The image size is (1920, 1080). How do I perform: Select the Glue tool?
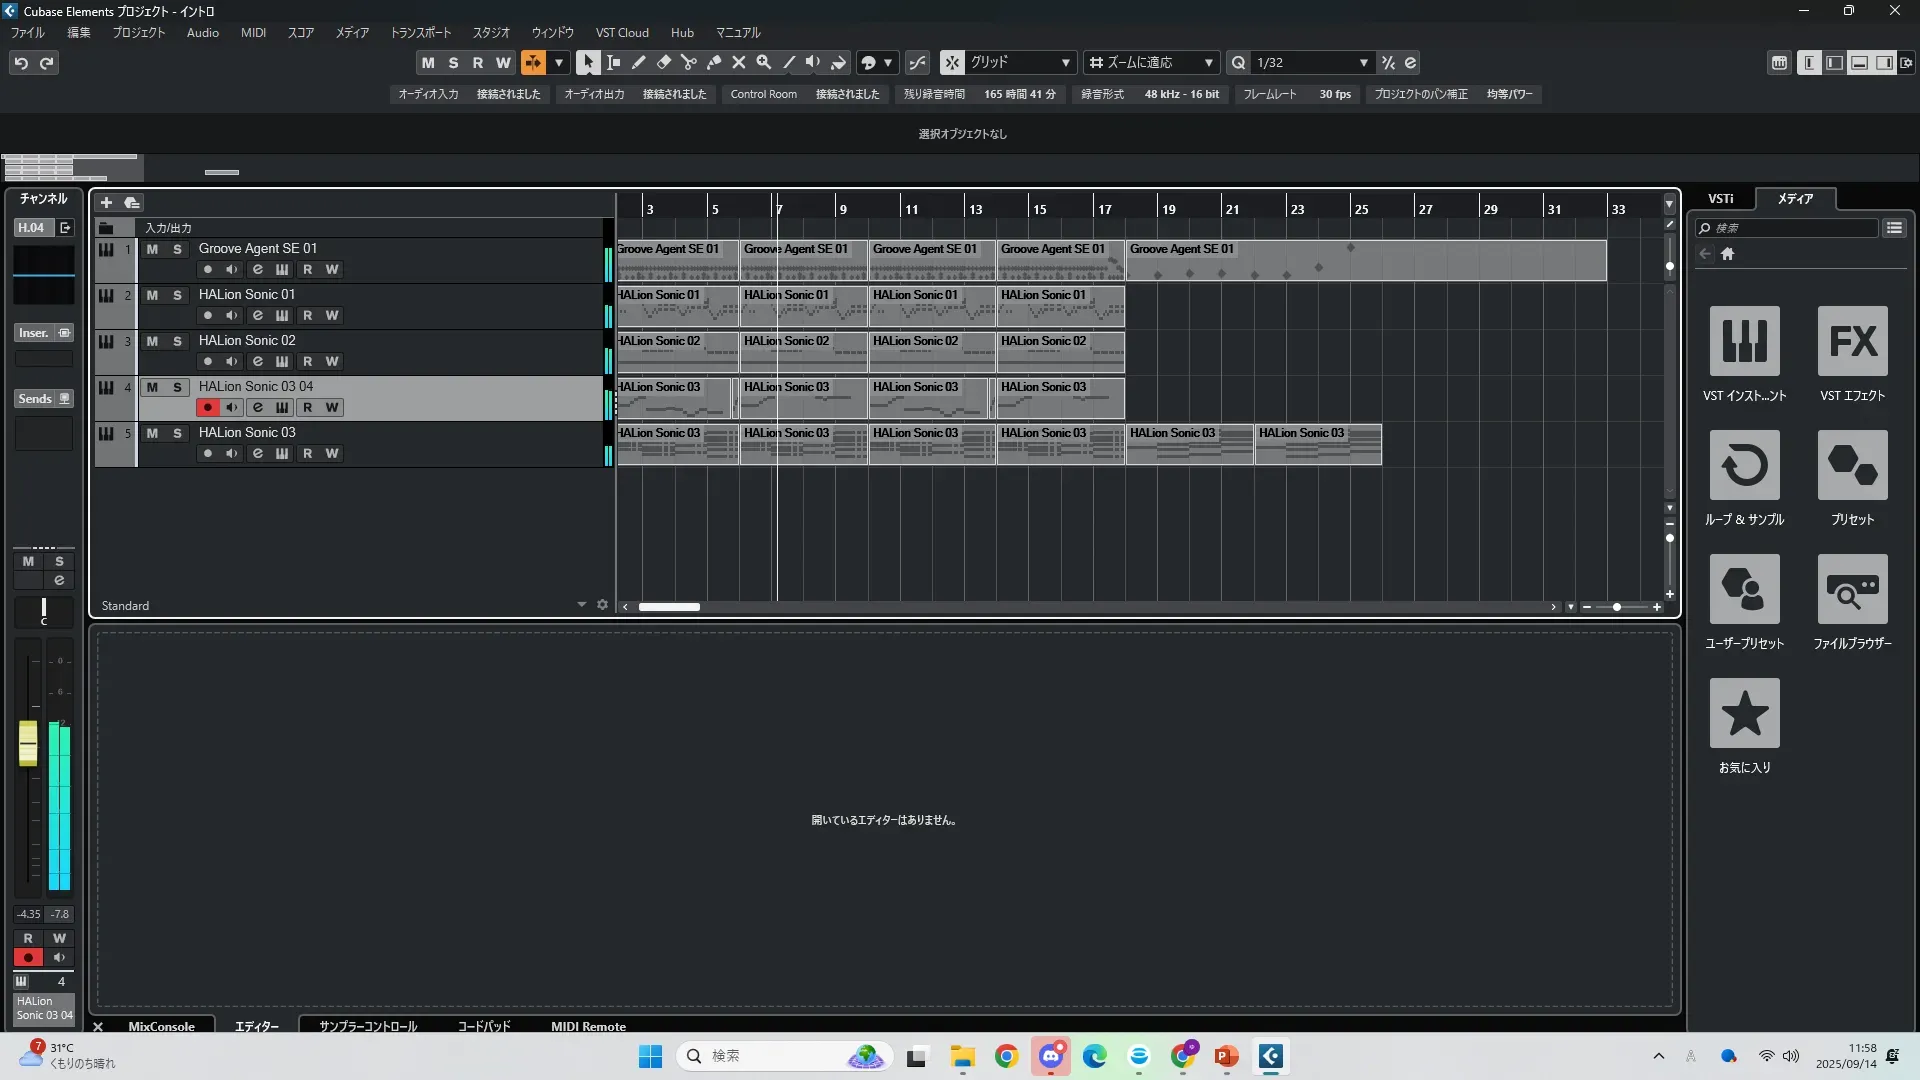pyautogui.click(x=714, y=62)
